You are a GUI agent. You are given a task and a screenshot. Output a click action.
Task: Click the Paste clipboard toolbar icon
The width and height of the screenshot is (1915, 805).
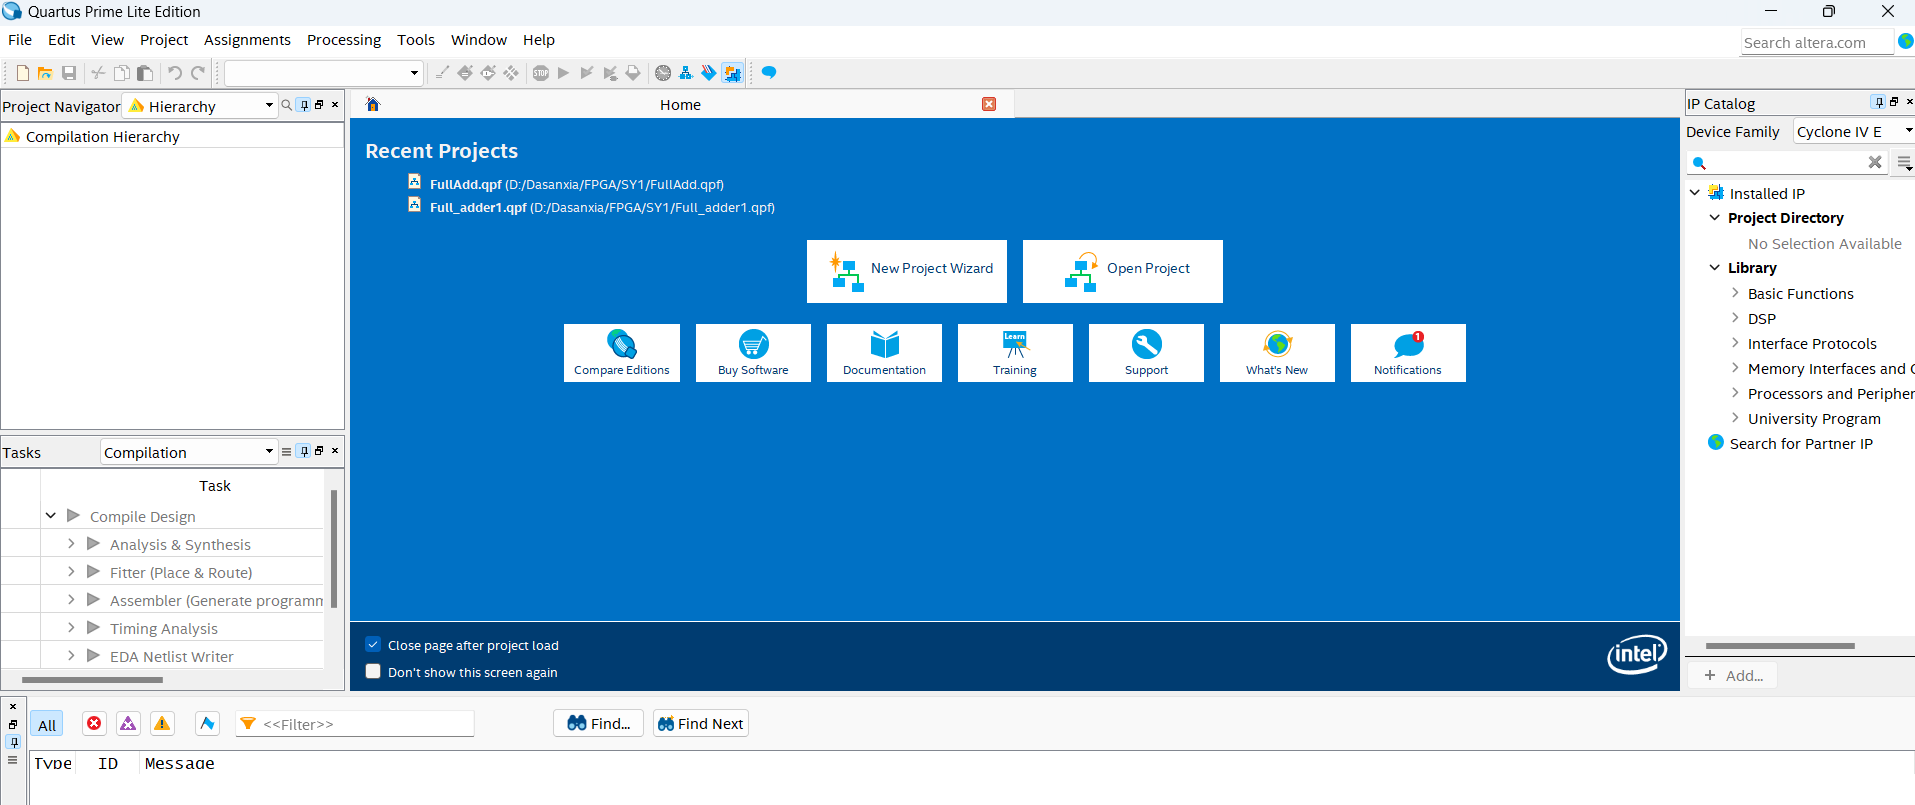pyautogui.click(x=145, y=73)
